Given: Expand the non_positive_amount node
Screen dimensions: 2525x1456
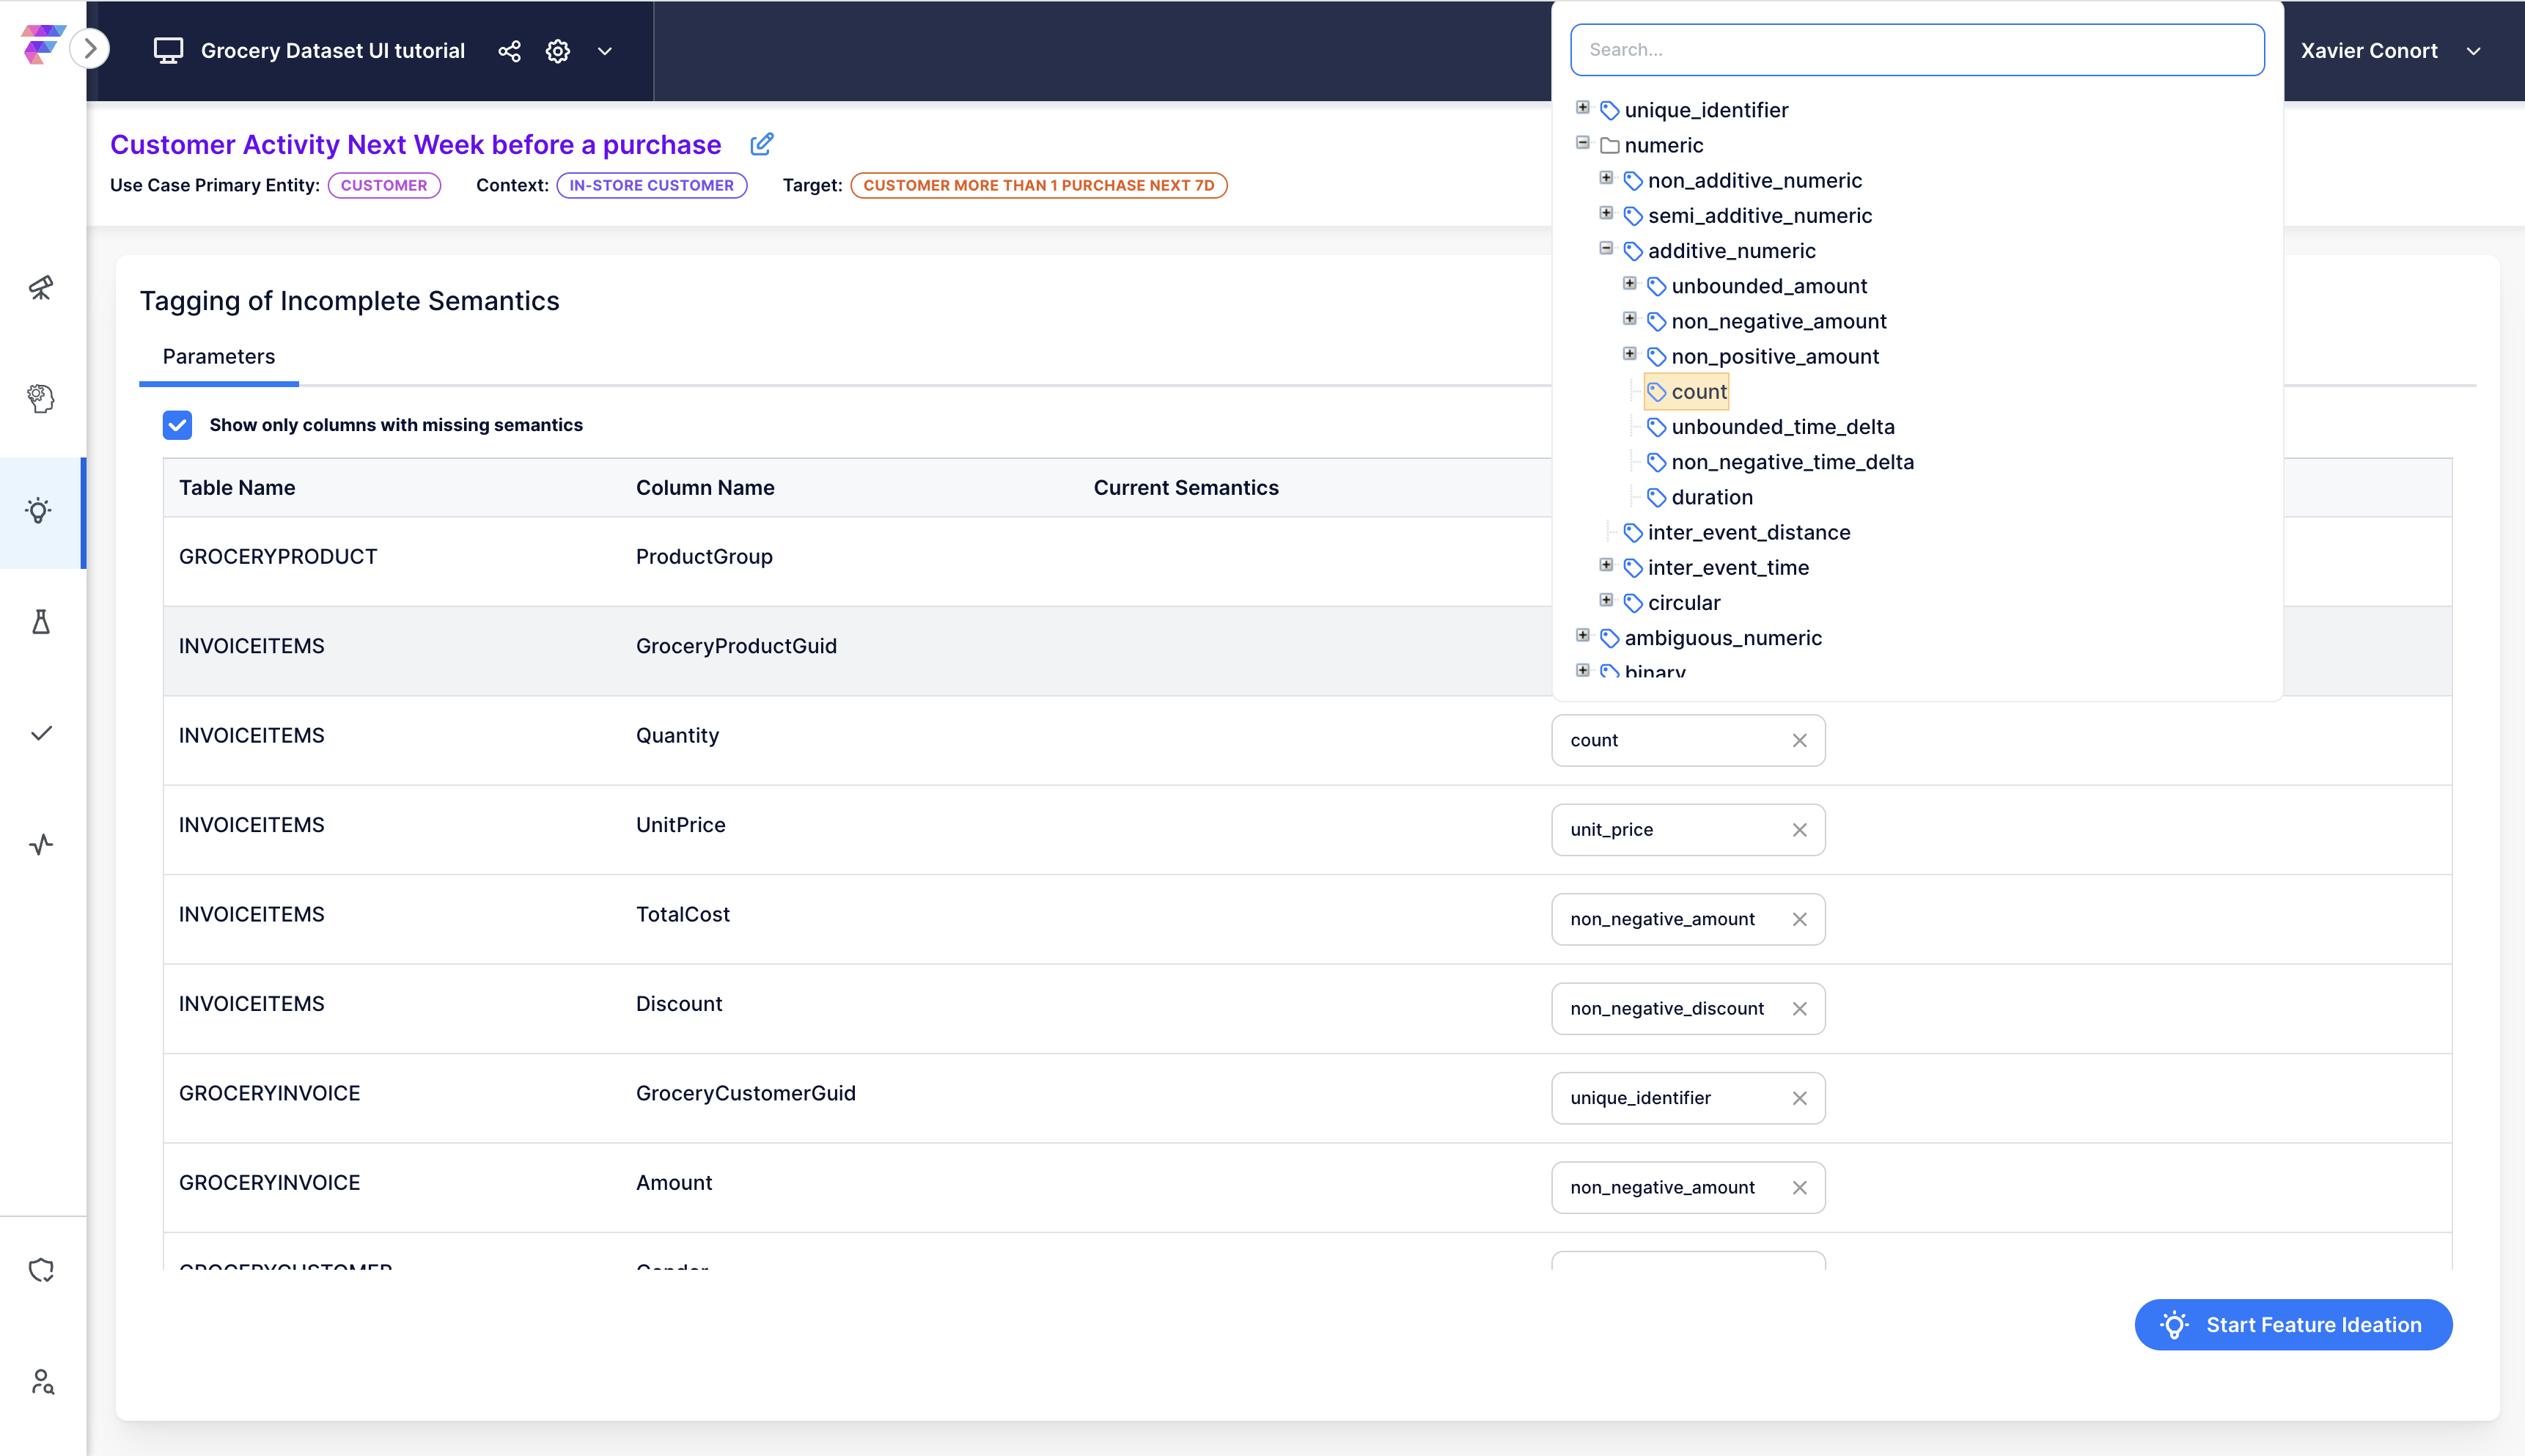Looking at the screenshot, I should pos(1630,354).
